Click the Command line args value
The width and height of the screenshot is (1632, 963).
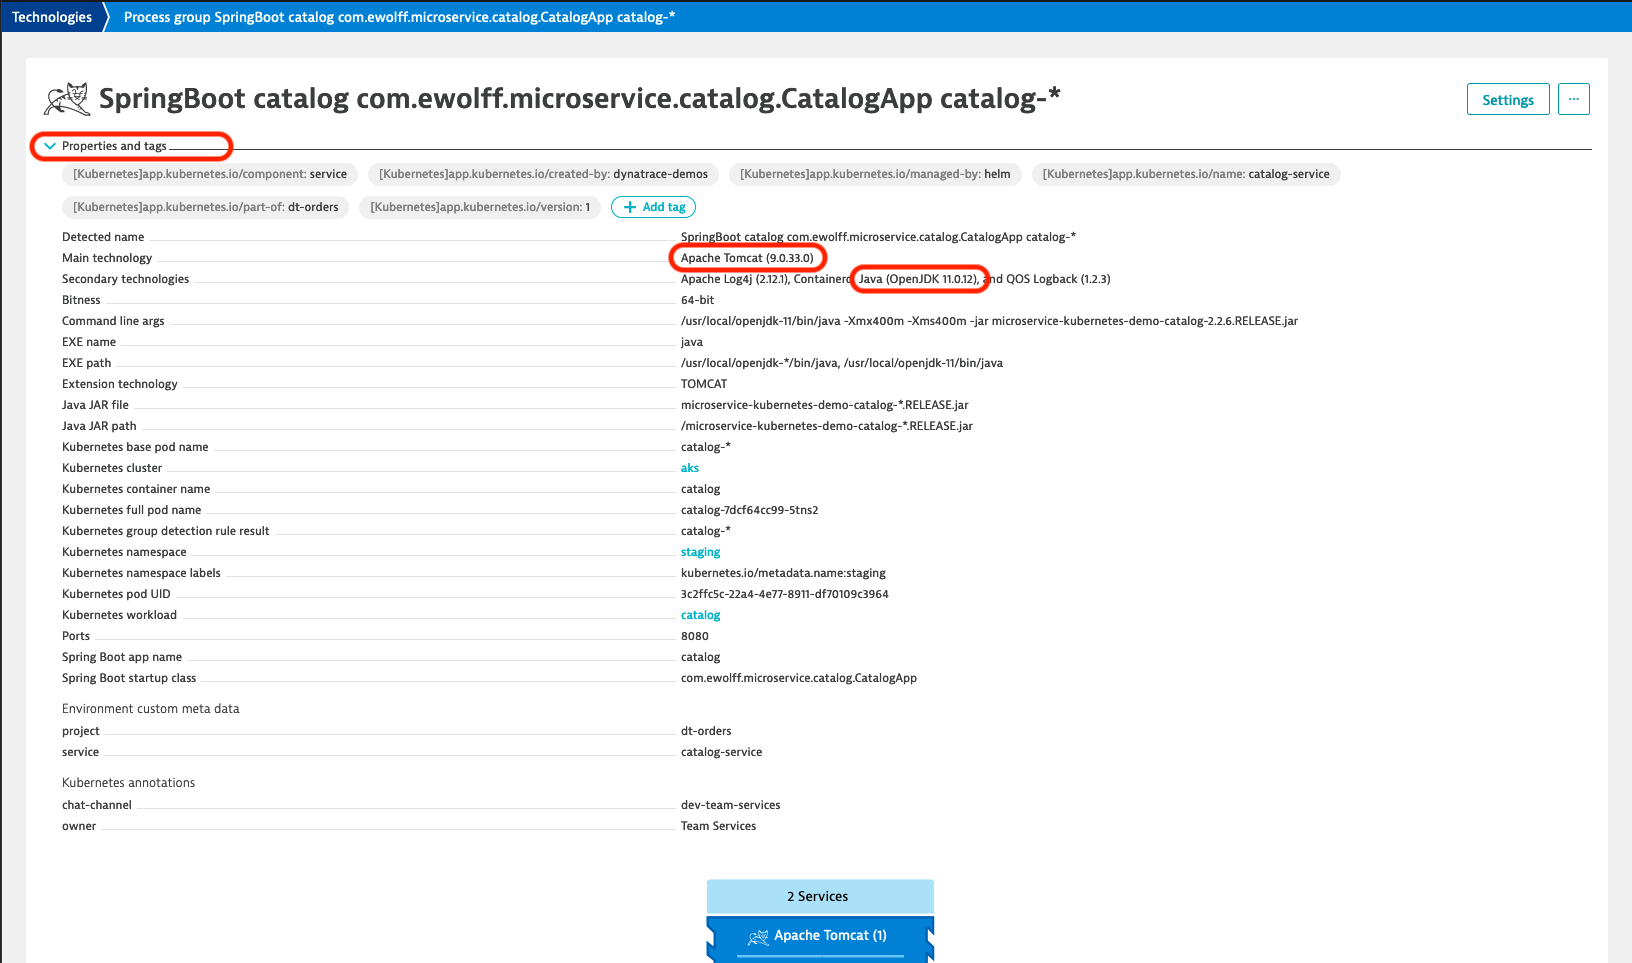point(989,321)
